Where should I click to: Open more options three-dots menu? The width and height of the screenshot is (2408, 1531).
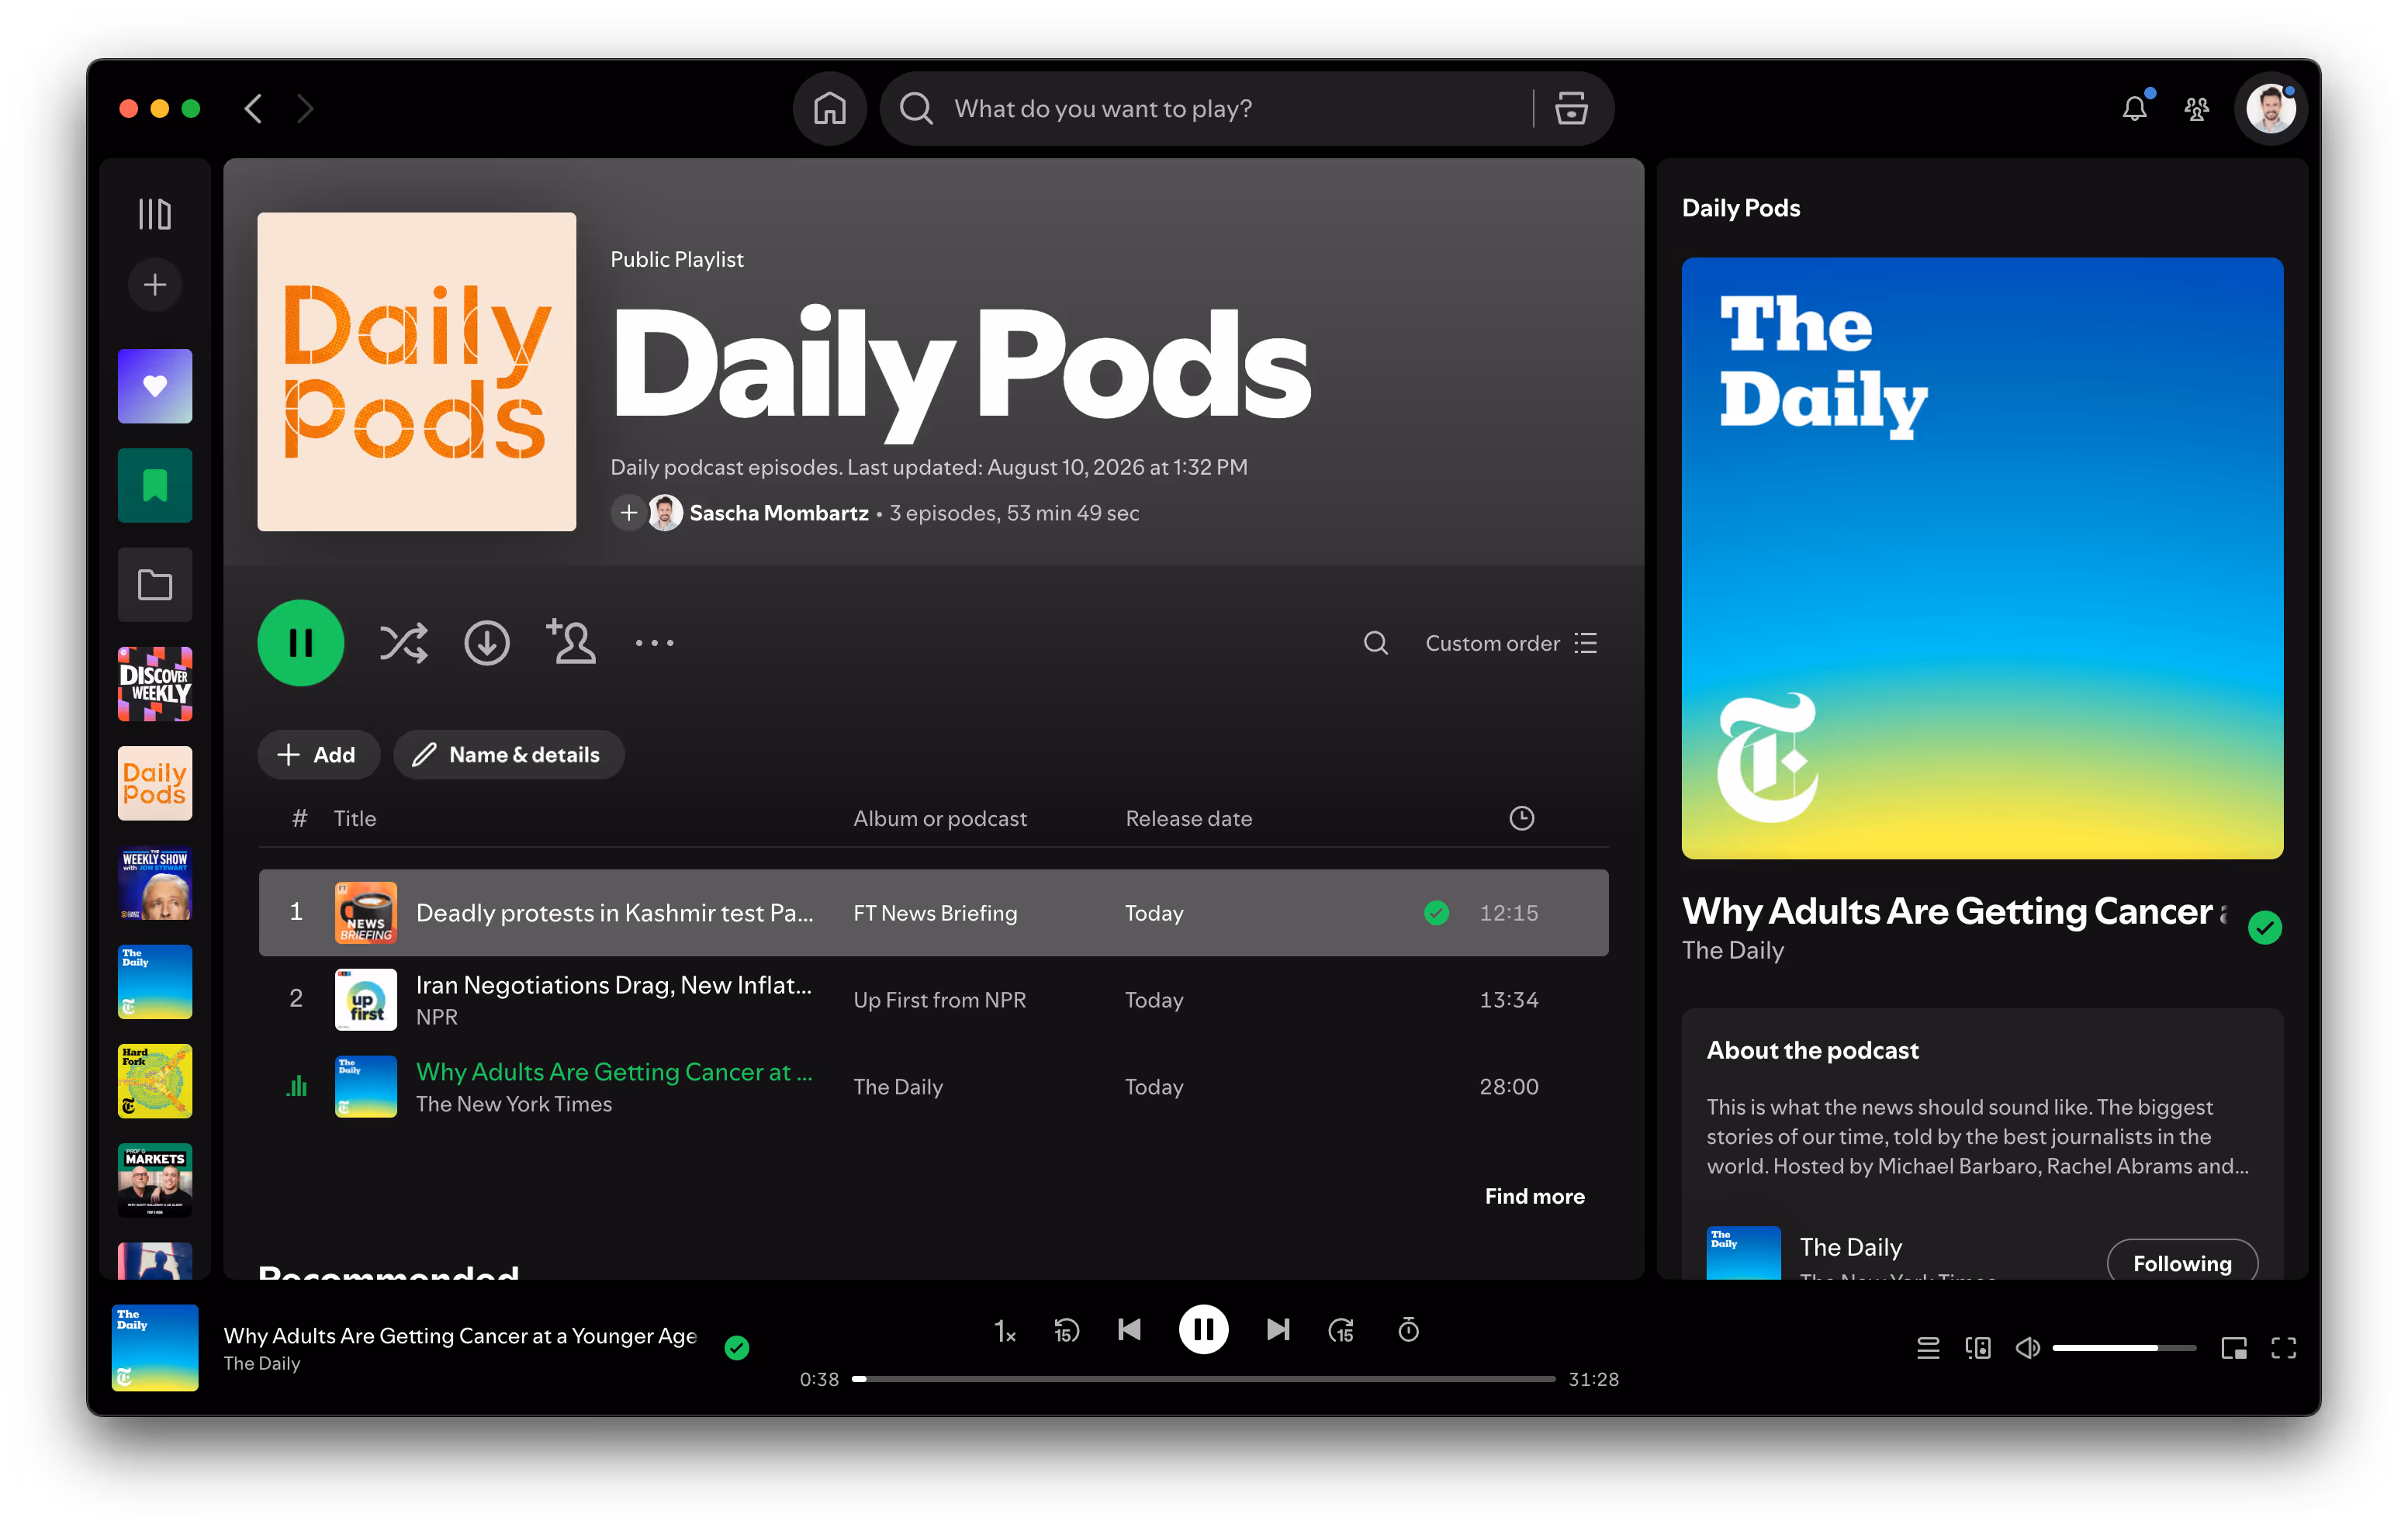pyautogui.click(x=655, y=643)
